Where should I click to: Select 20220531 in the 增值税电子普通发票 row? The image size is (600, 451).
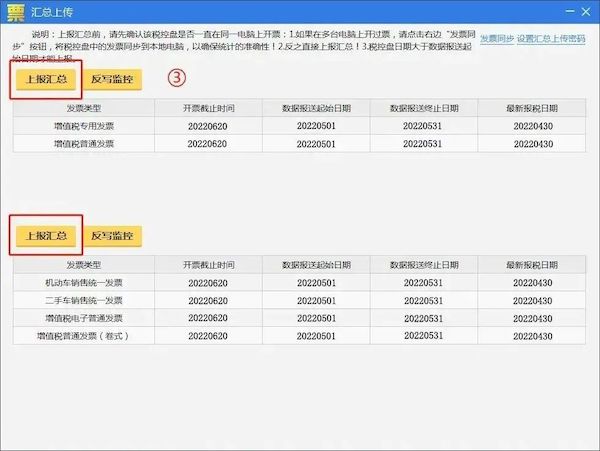424,318
